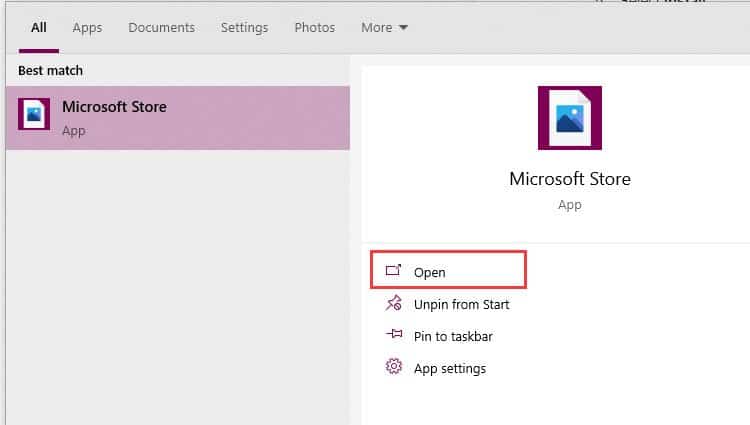Click the Open window icon
Image resolution: width=750 pixels, height=425 pixels.
tap(393, 271)
